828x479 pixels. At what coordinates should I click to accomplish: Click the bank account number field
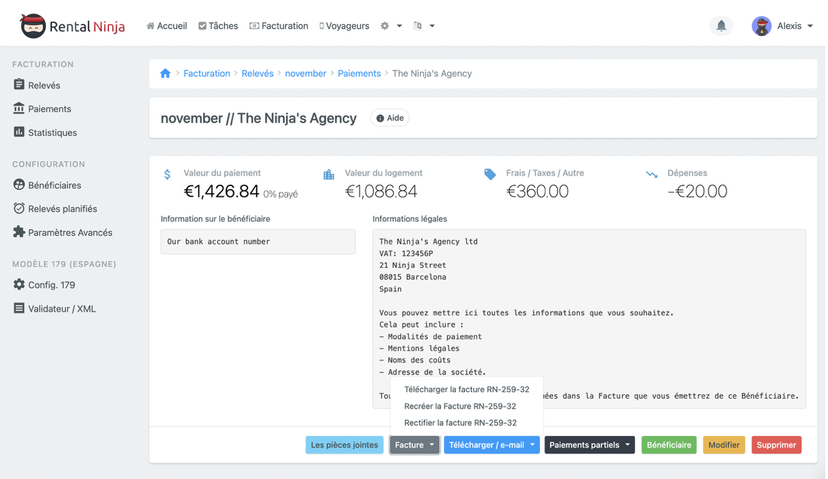click(x=258, y=241)
